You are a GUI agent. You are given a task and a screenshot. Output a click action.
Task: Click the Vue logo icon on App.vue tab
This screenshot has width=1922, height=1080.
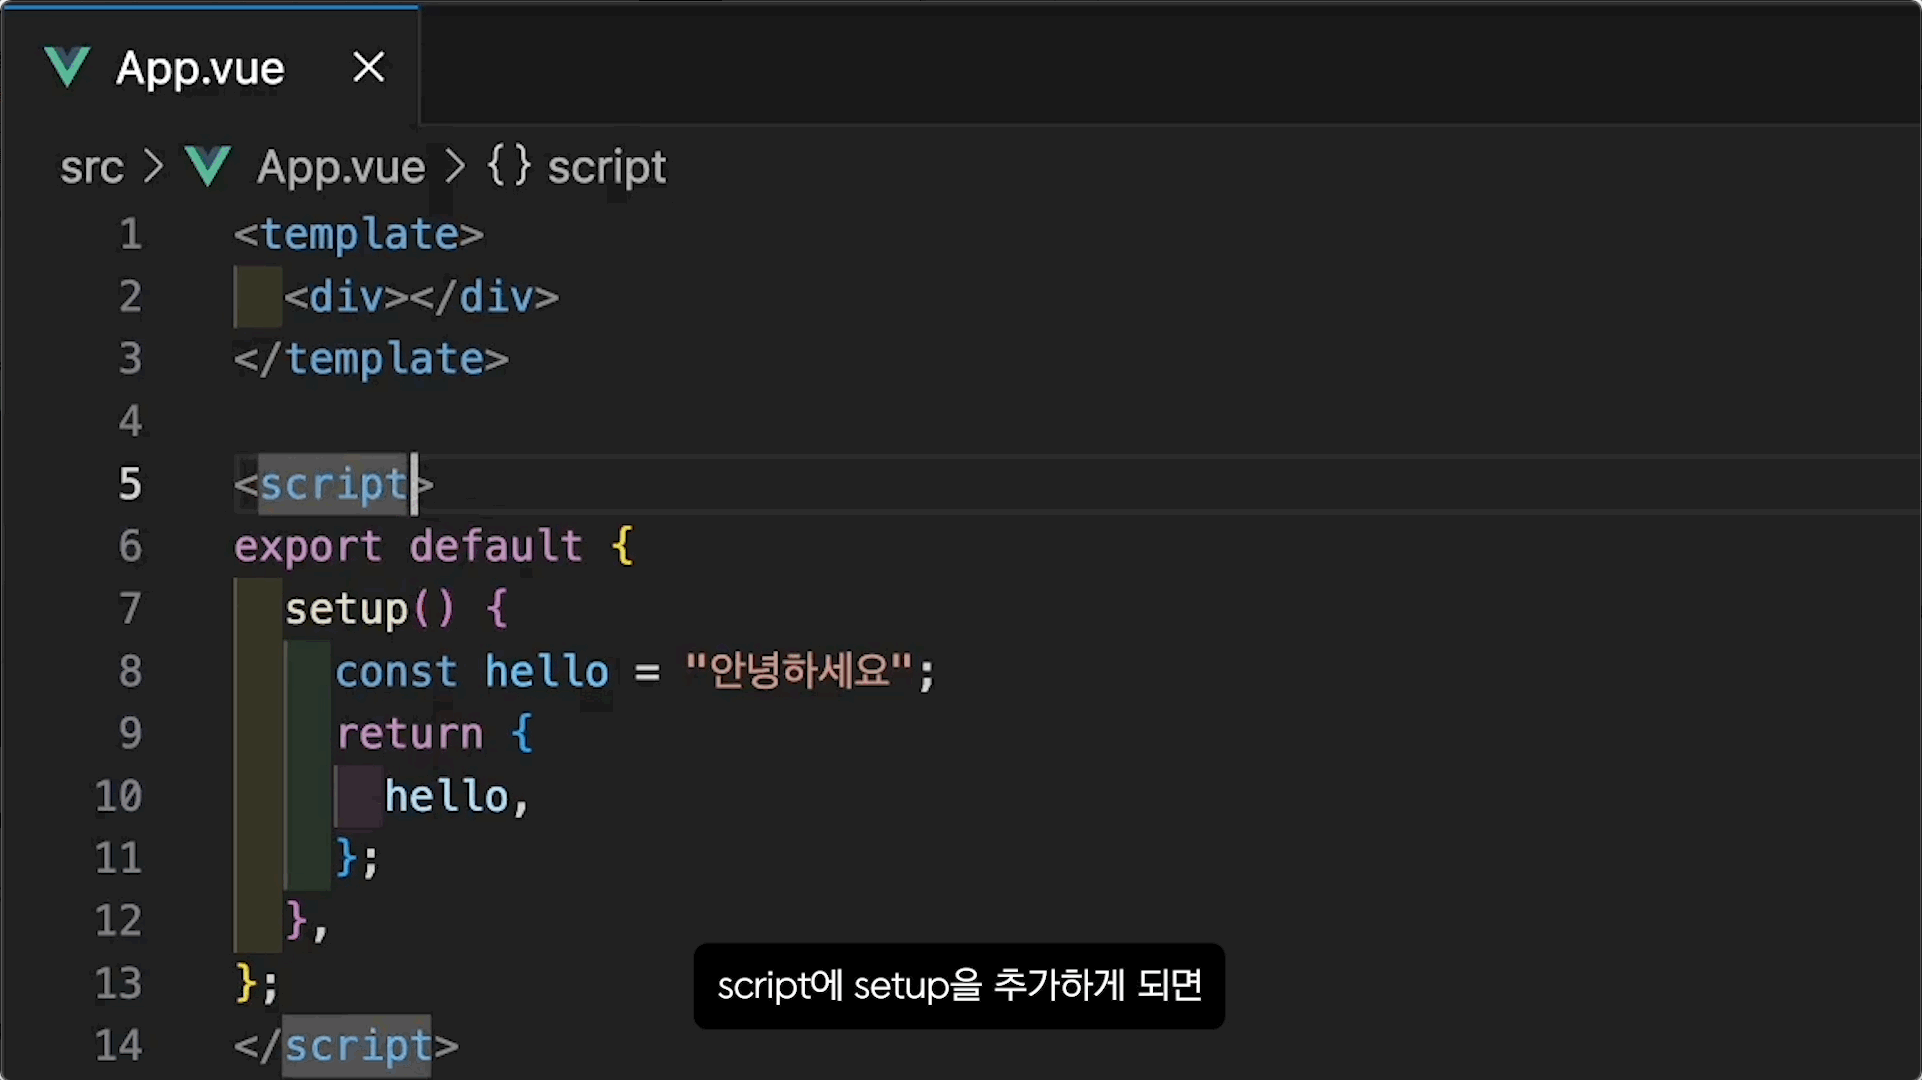[67, 68]
